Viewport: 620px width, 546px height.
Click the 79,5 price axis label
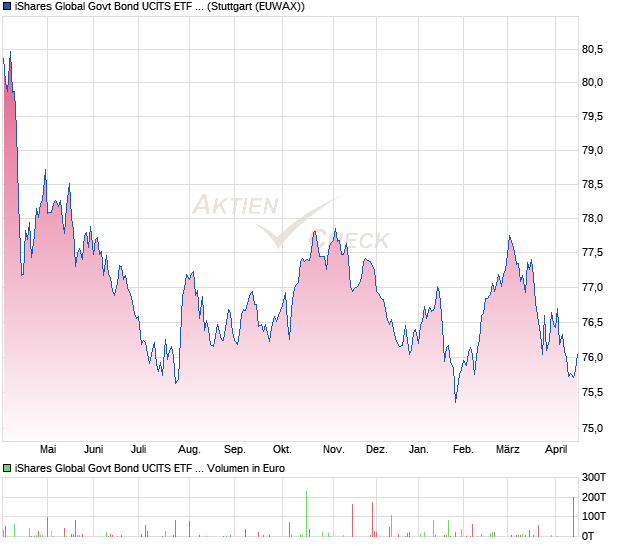pyautogui.click(x=592, y=116)
